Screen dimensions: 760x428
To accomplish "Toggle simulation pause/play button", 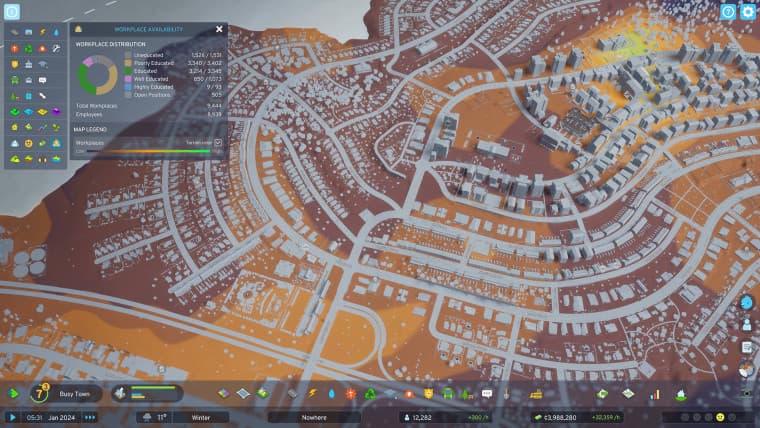I will point(13,417).
